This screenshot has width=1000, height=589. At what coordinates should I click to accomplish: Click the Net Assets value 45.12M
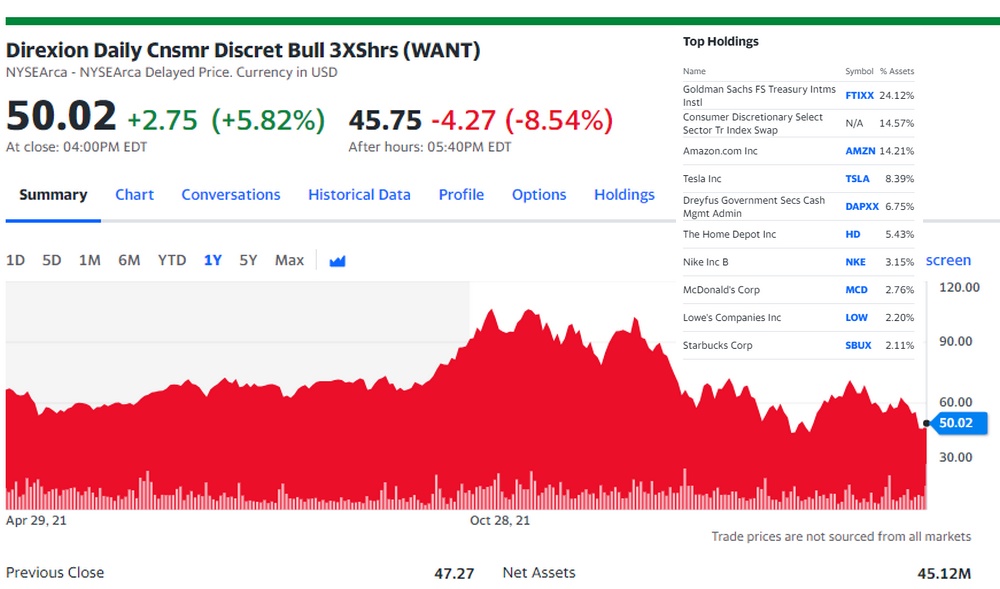944,574
